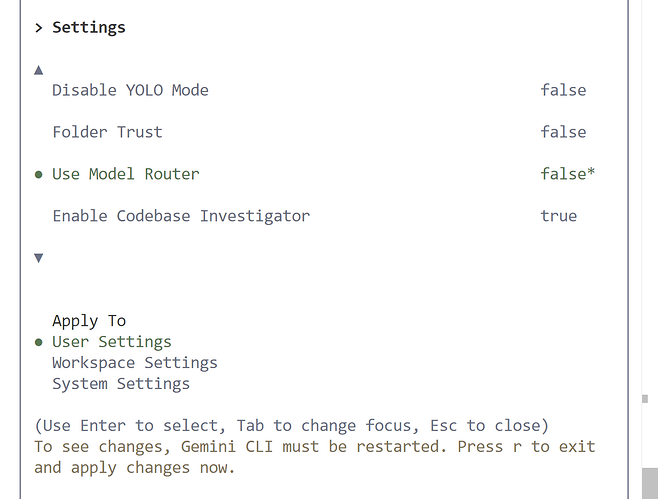Choose User Settings scope
658x499 pixels.
click(x=112, y=342)
